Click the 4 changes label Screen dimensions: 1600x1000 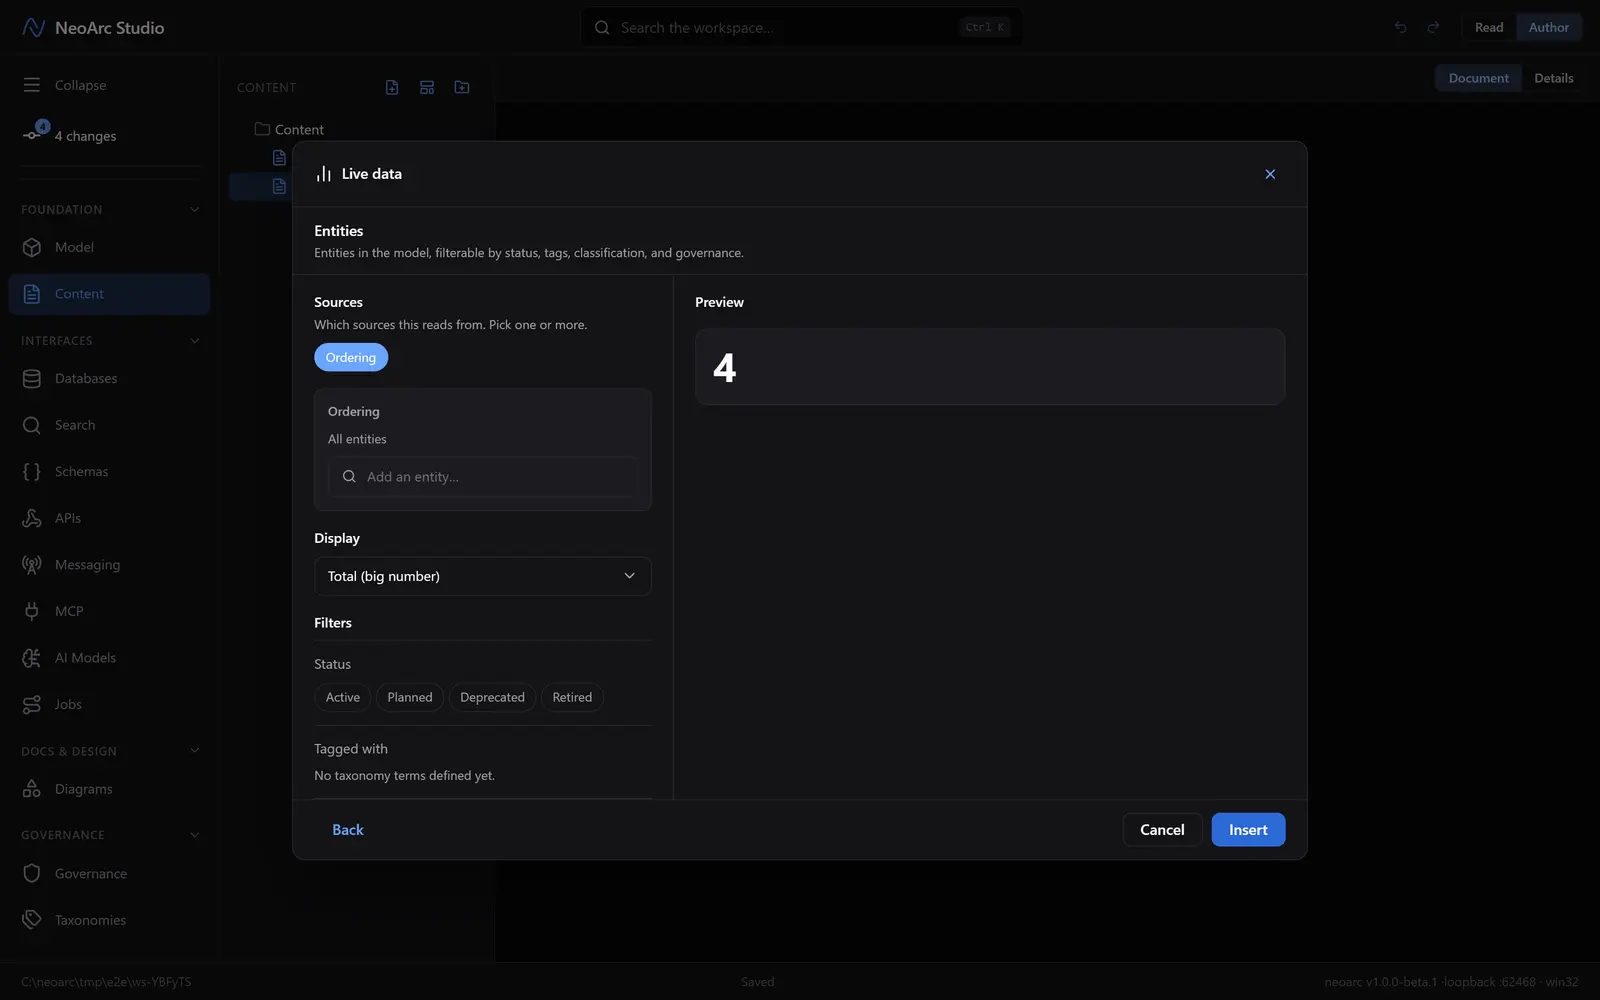85,136
